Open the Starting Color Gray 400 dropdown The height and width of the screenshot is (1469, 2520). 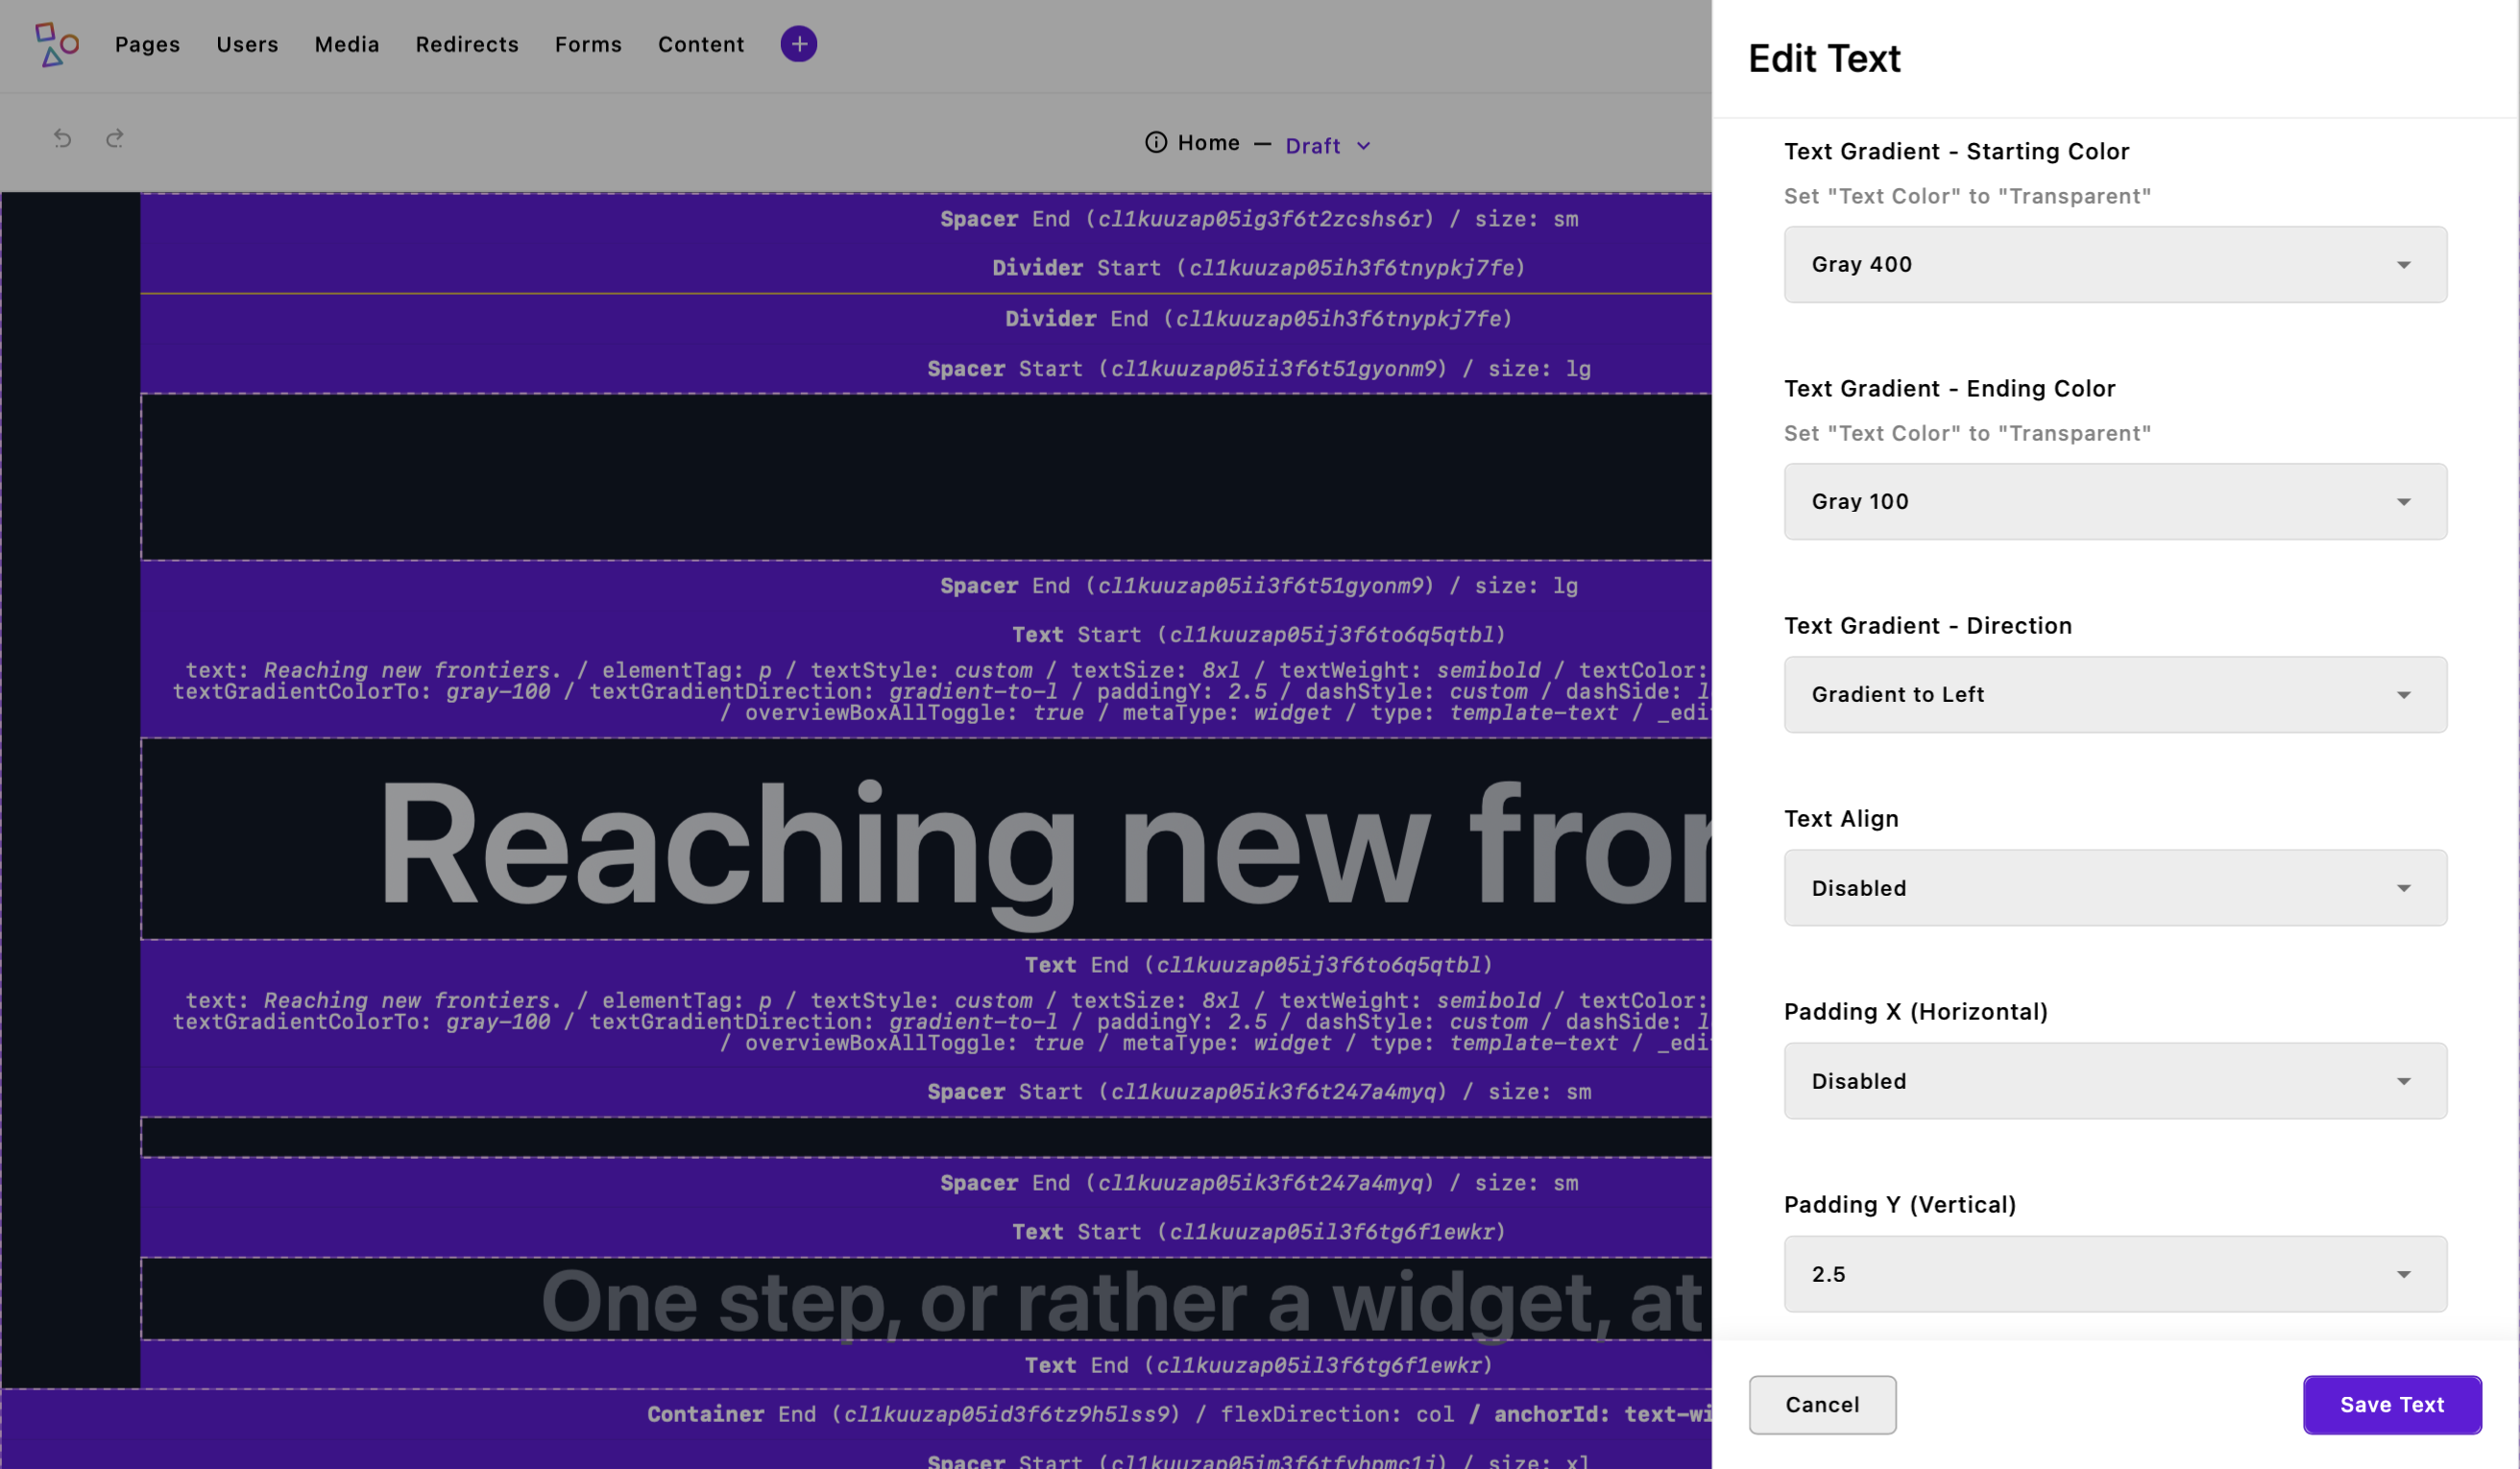click(2114, 264)
